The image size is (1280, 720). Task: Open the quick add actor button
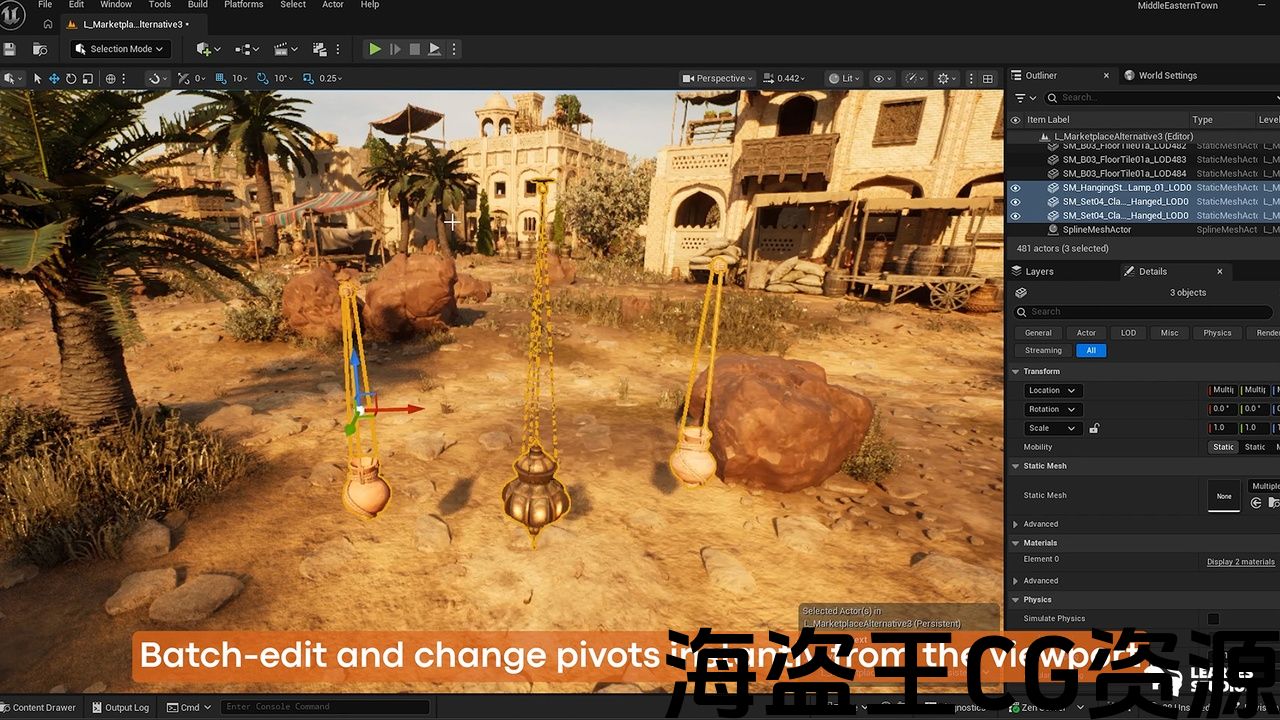[209, 49]
